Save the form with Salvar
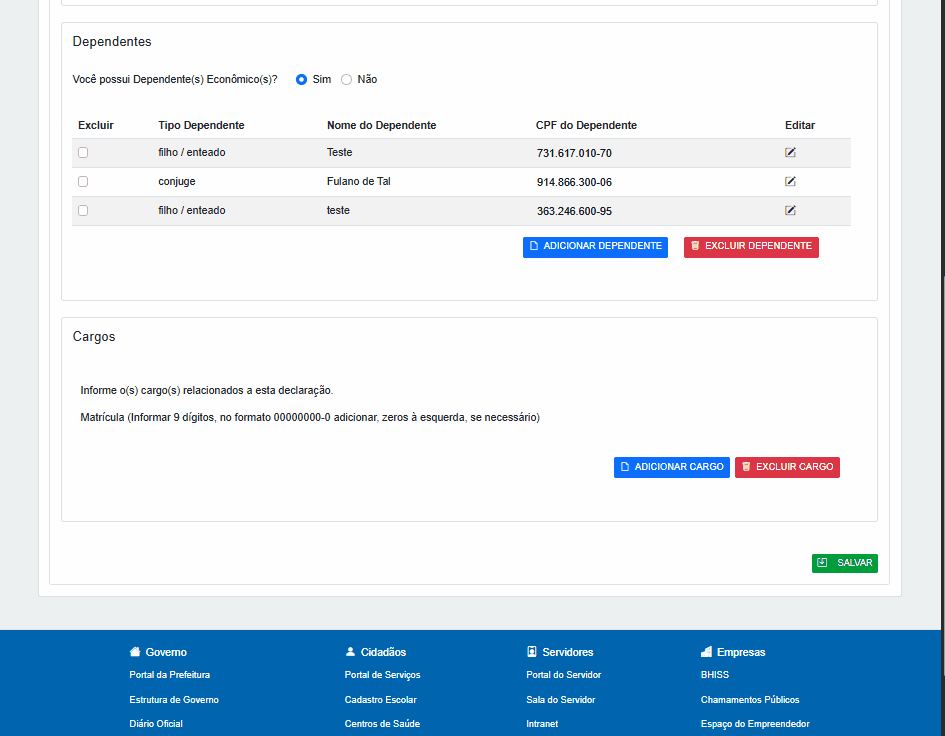945x736 pixels. click(x=844, y=563)
